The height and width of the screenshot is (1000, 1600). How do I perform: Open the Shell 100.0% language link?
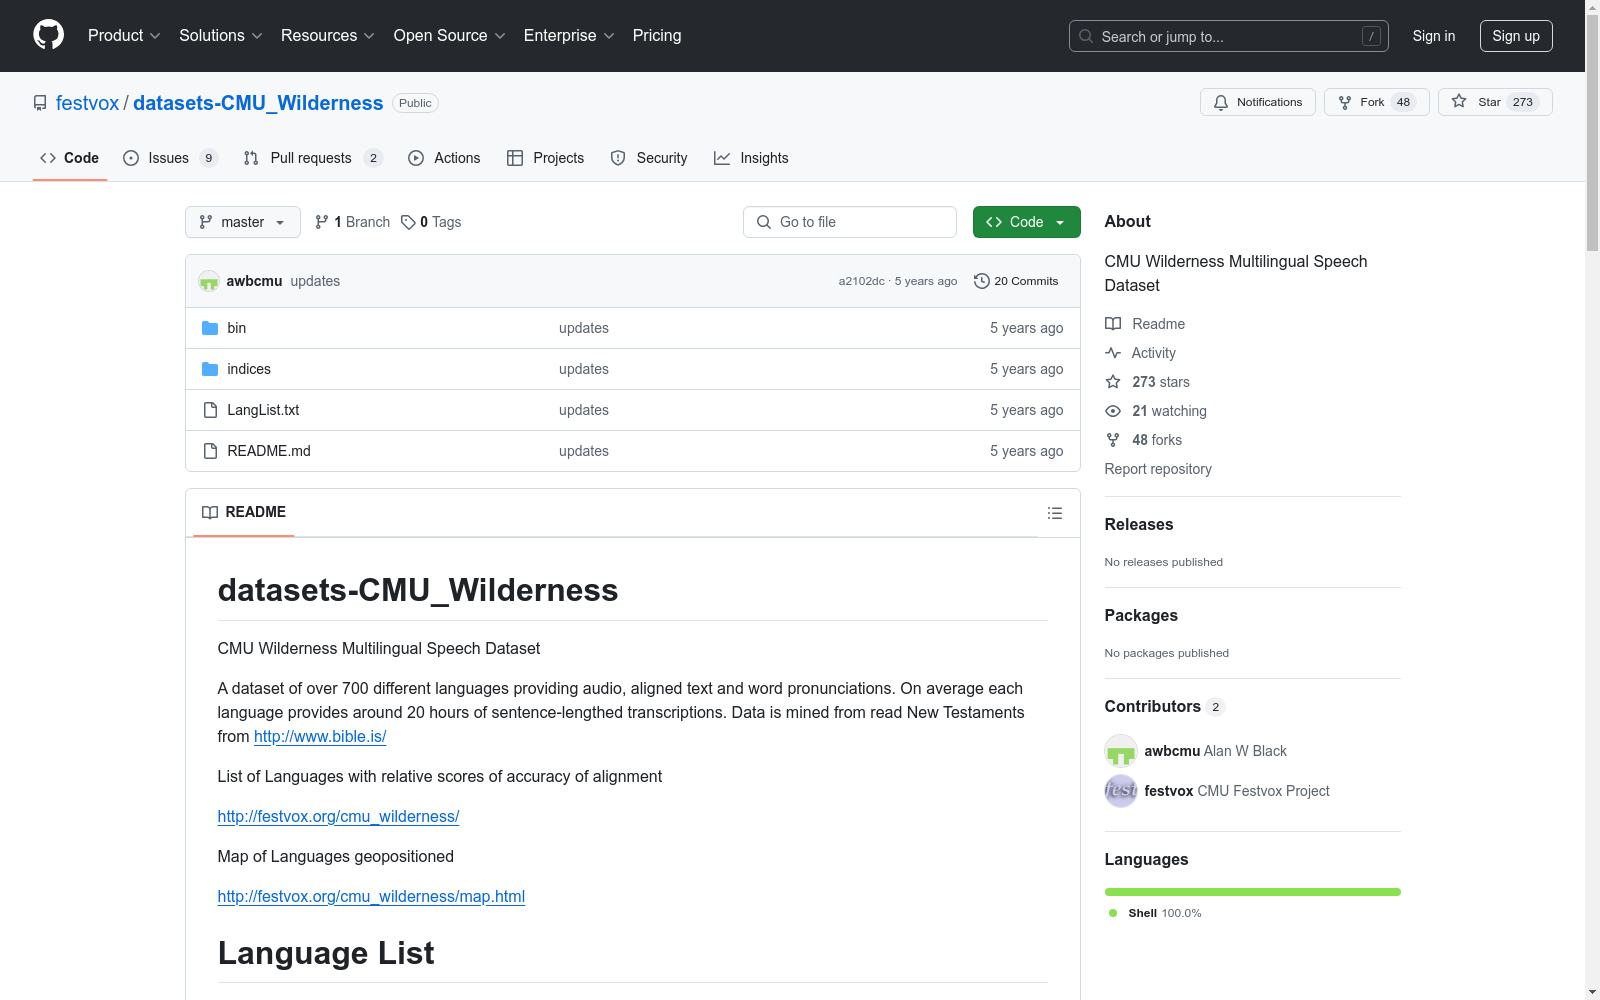tap(1155, 913)
